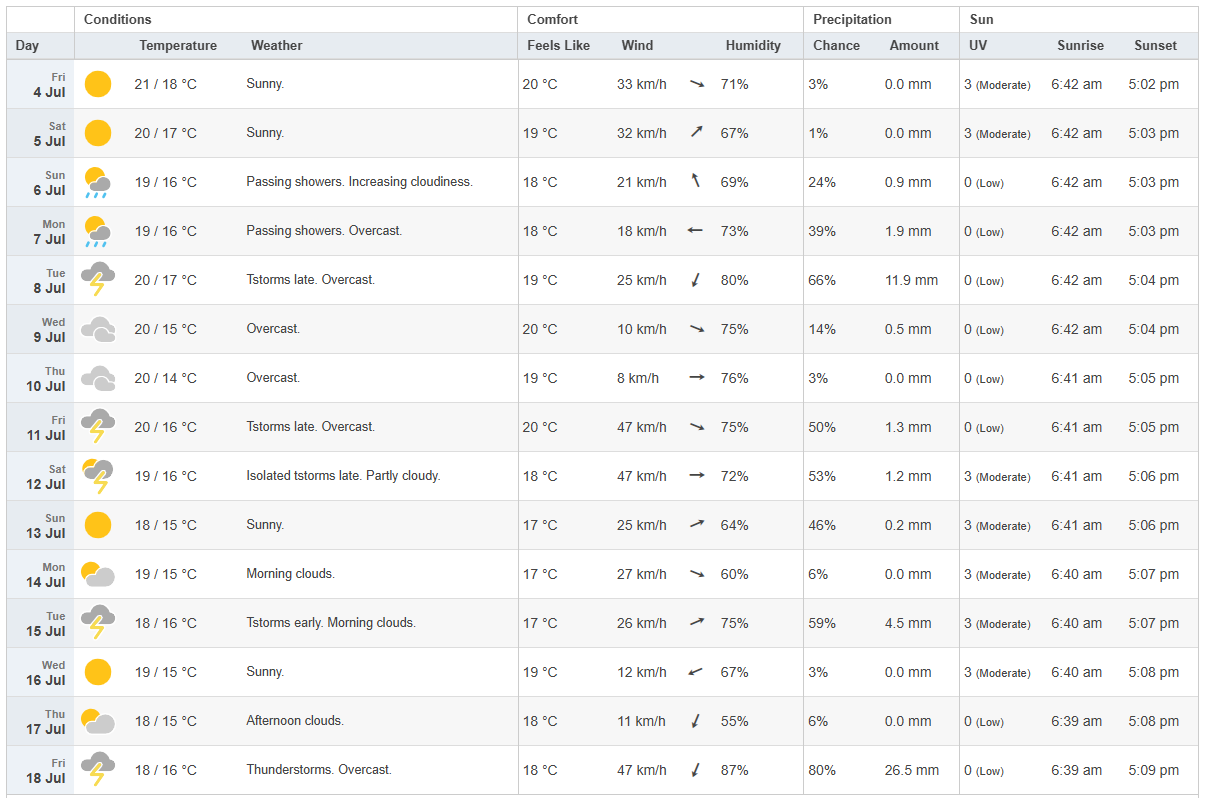Click the overcast cloud icon for Wed 9 Jul
This screenshot has width=1206, height=798.
pyautogui.click(x=98, y=329)
